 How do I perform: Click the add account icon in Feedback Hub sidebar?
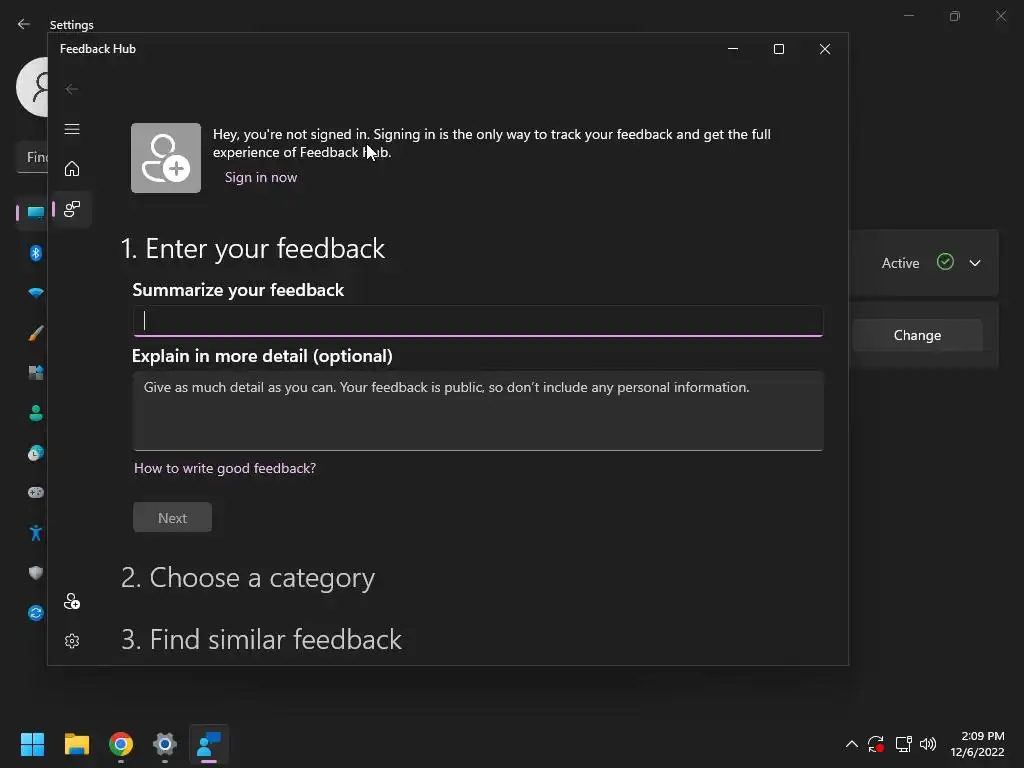(x=72, y=601)
